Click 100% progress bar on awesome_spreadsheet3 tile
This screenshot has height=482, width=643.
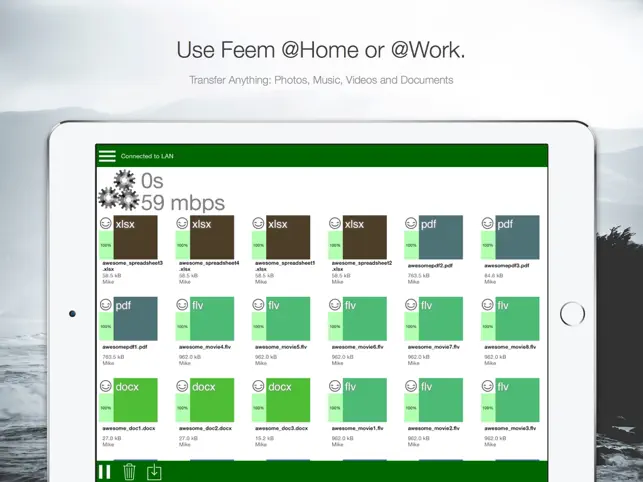pos(106,245)
